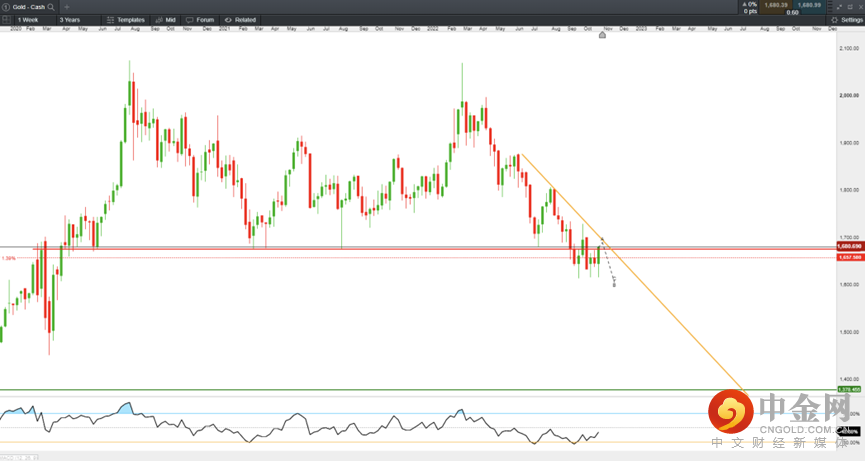Click the buy price 1,680.99 button
The height and width of the screenshot is (461, 865).
tap(809, 5)
